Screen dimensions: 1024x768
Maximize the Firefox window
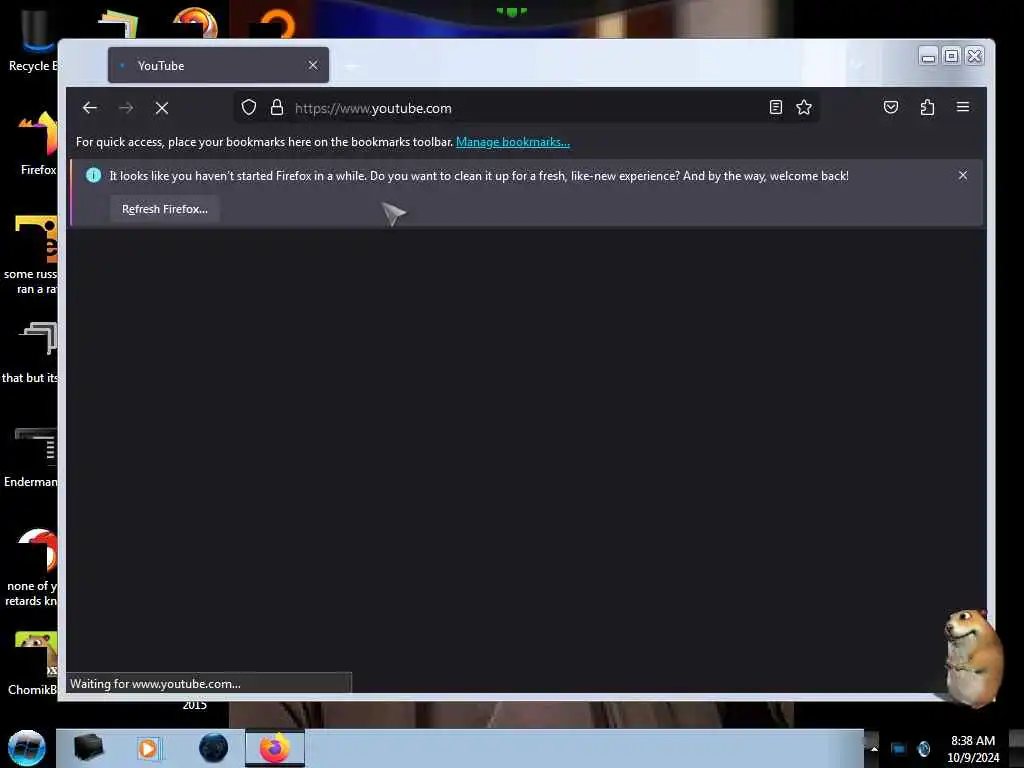952,56
